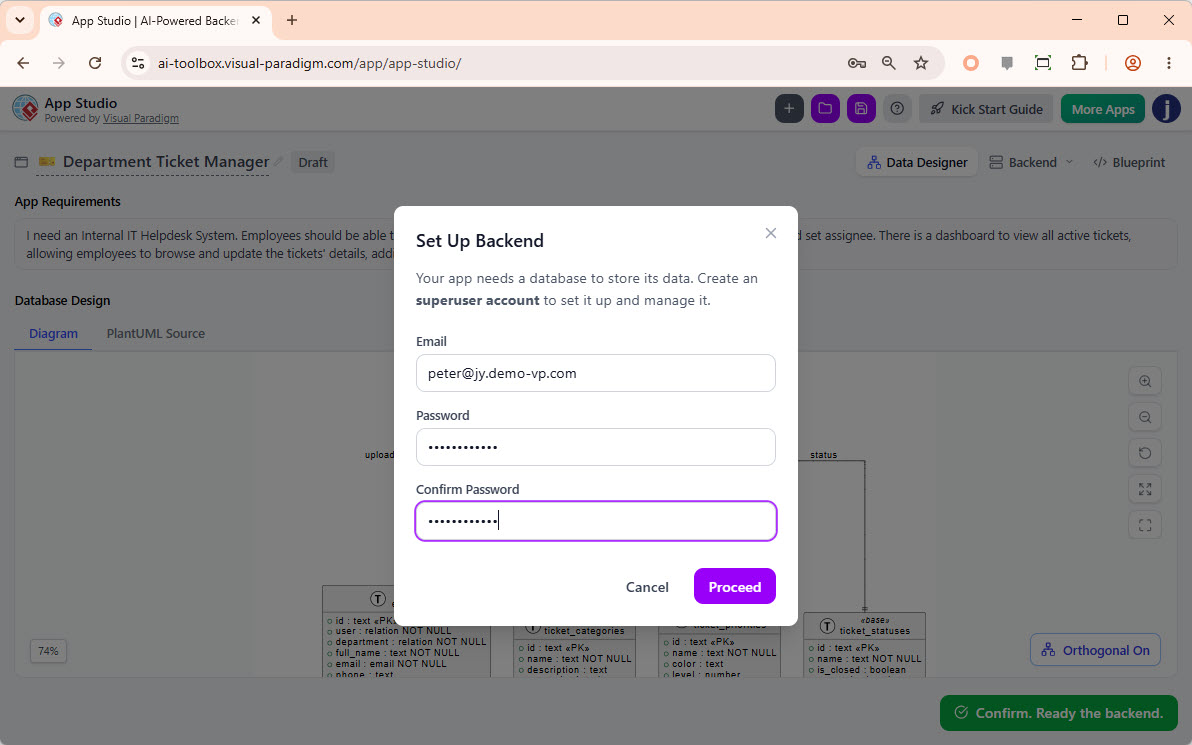Click the Proceed button
Image resolution: width=1192 pixels, height=745 pixels.
coord(734,586)
